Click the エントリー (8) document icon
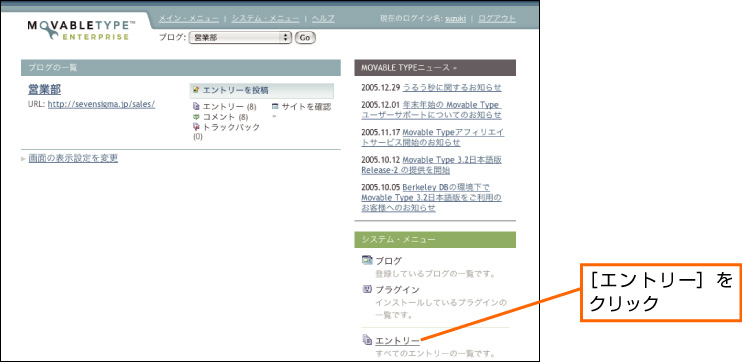The width and height of the screenshot is (742, 362). tap(196, 107)
